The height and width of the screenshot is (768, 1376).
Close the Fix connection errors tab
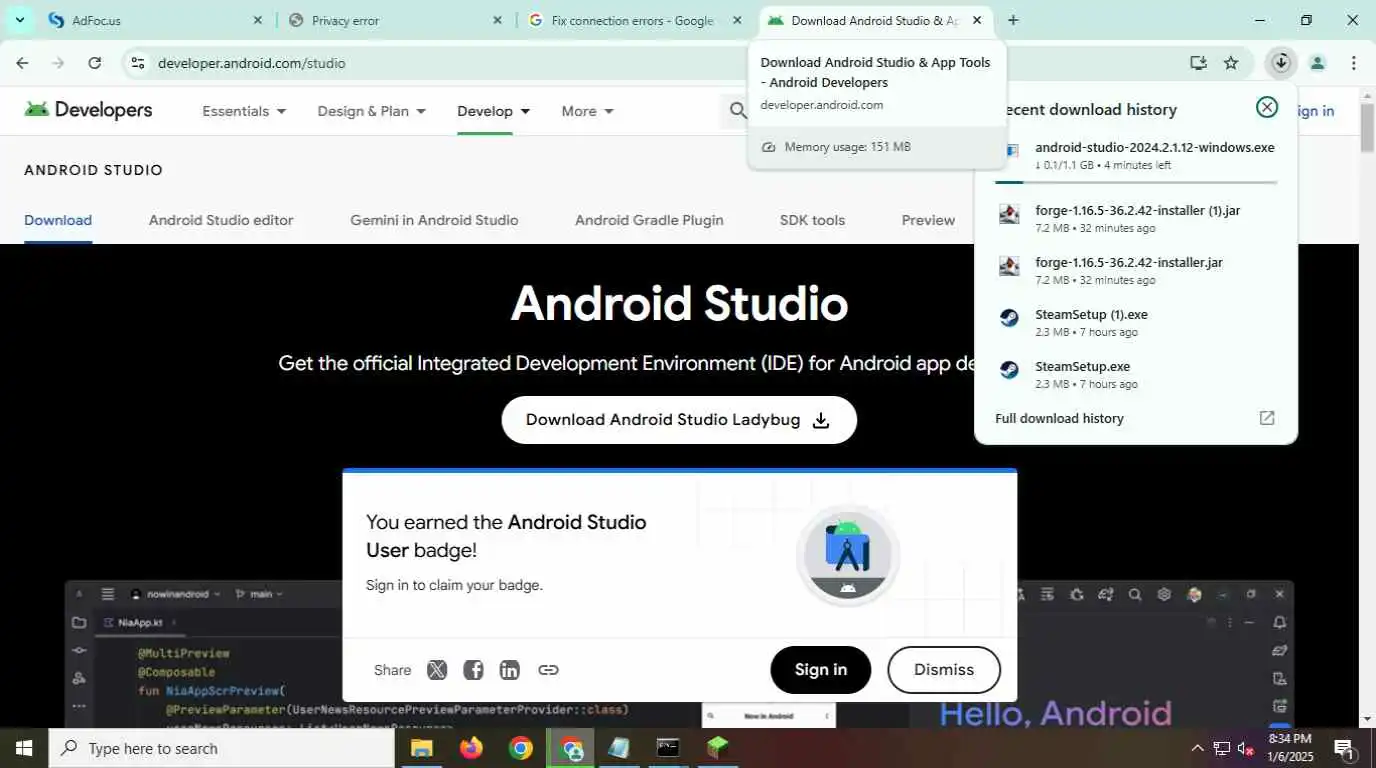click(x=737, y=20)
